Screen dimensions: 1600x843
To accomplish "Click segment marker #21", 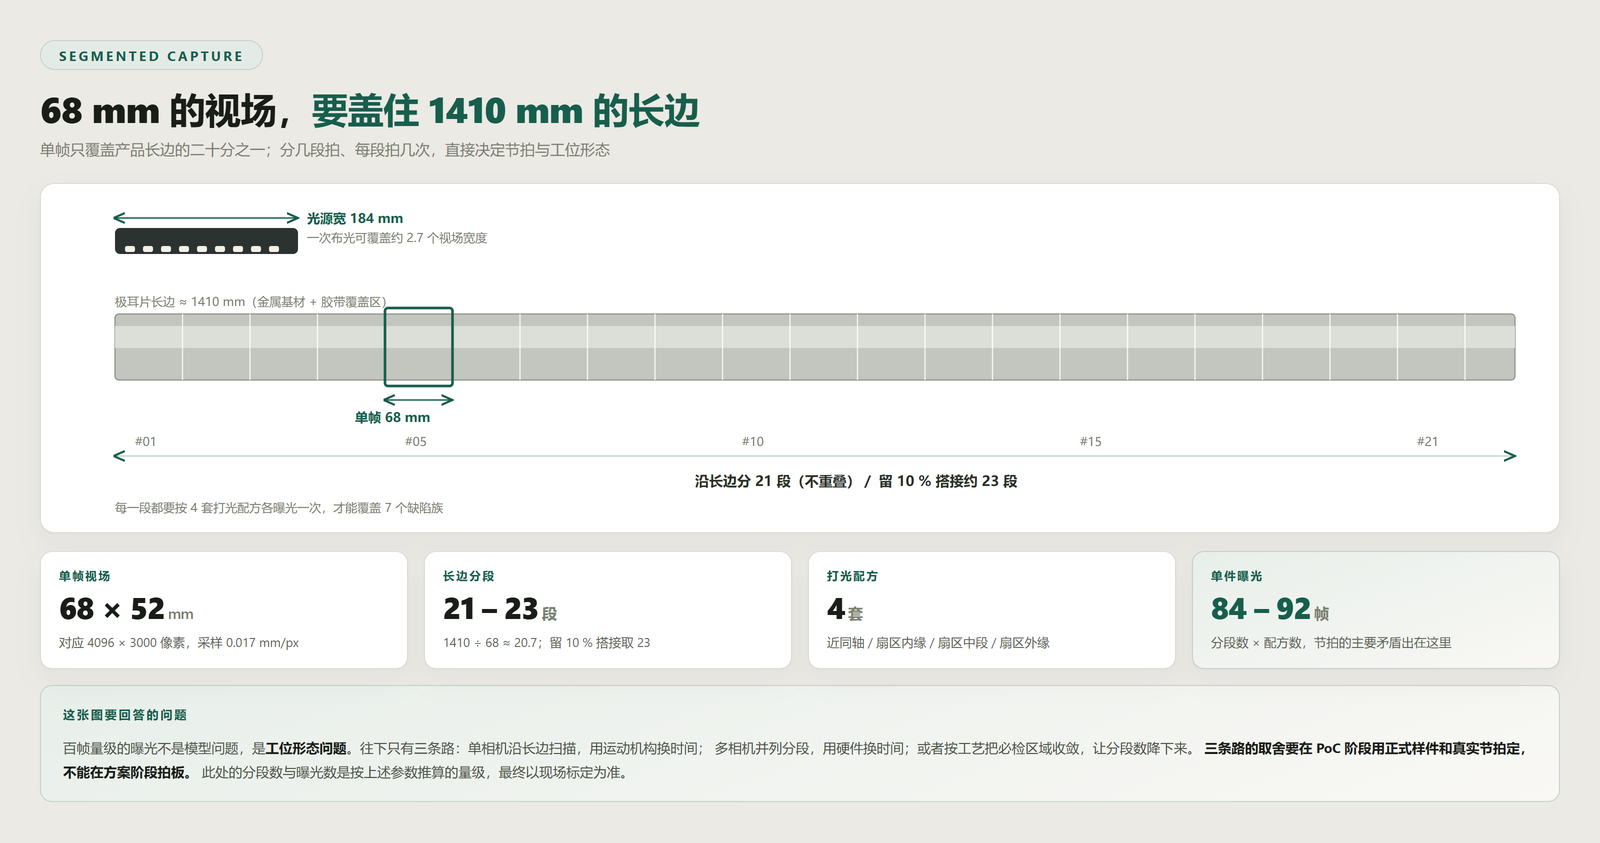I will [x=1428, y=442].
